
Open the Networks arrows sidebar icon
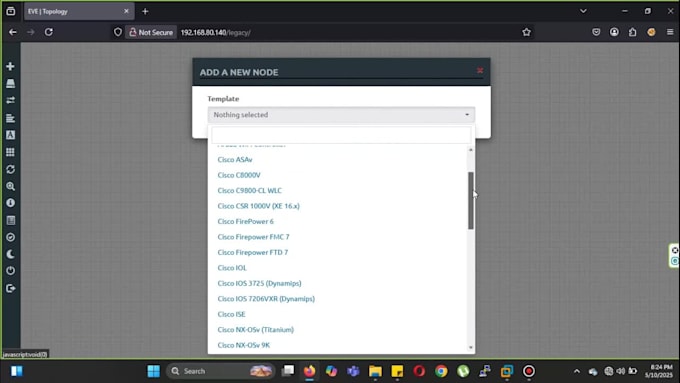pos(10,100)
